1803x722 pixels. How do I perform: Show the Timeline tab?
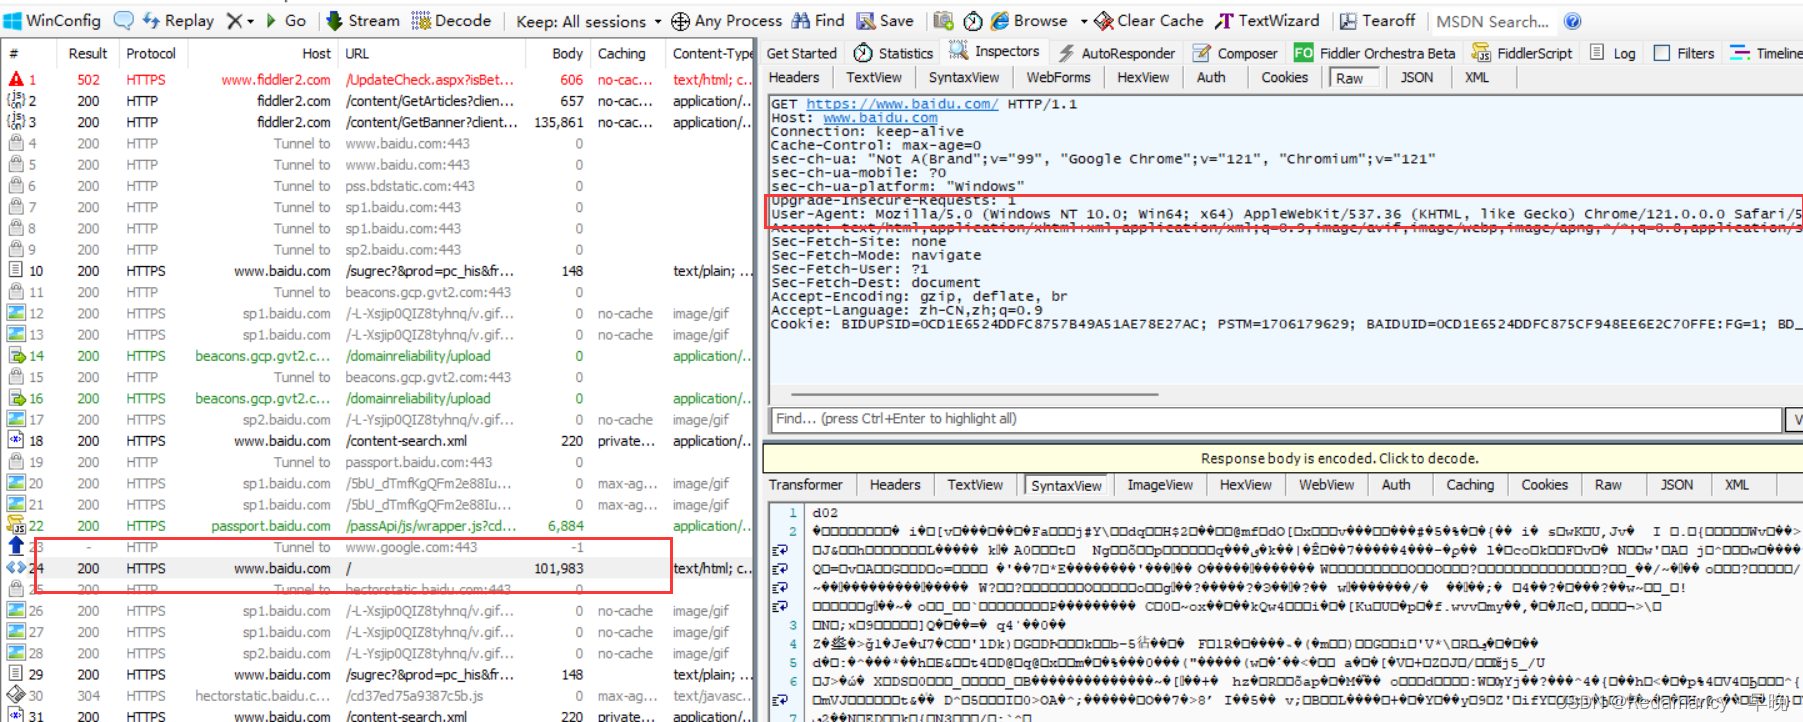(1766, 53)
